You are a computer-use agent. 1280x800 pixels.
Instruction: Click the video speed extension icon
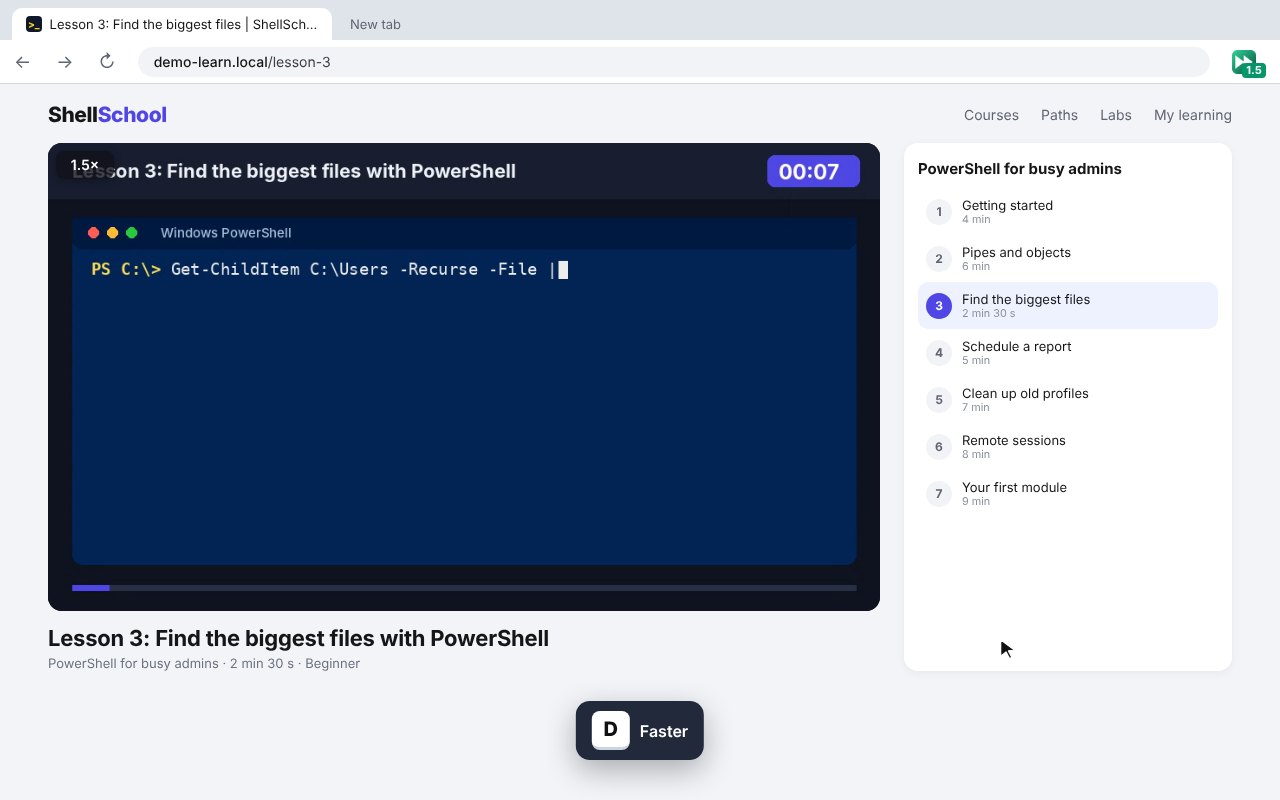click(x=1247, y=63)
